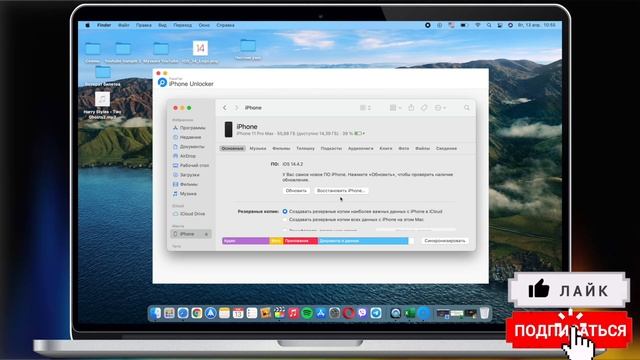Switch to the Музыка tab

tap(258, 149)
